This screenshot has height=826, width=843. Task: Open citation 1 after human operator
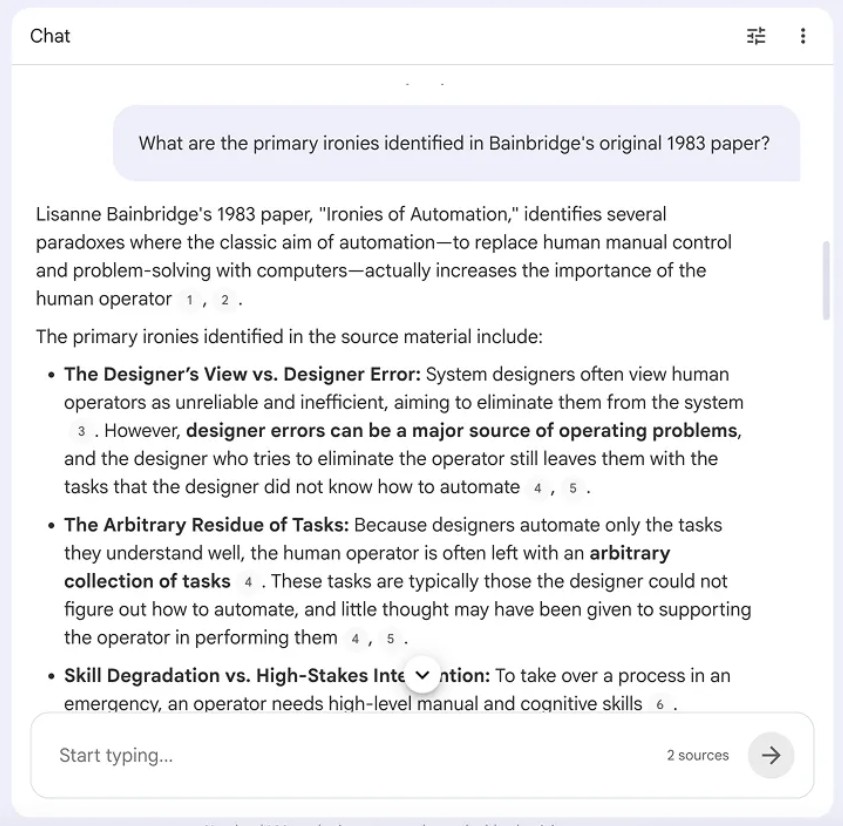189,300
